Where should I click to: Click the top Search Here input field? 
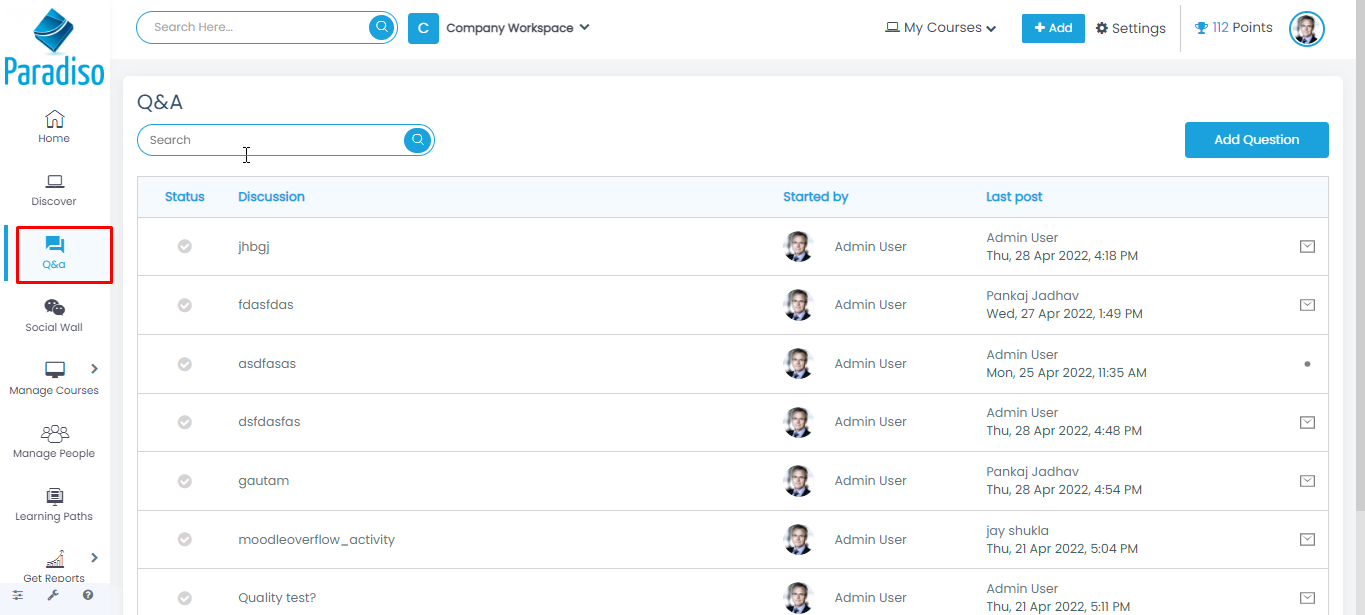255,27
